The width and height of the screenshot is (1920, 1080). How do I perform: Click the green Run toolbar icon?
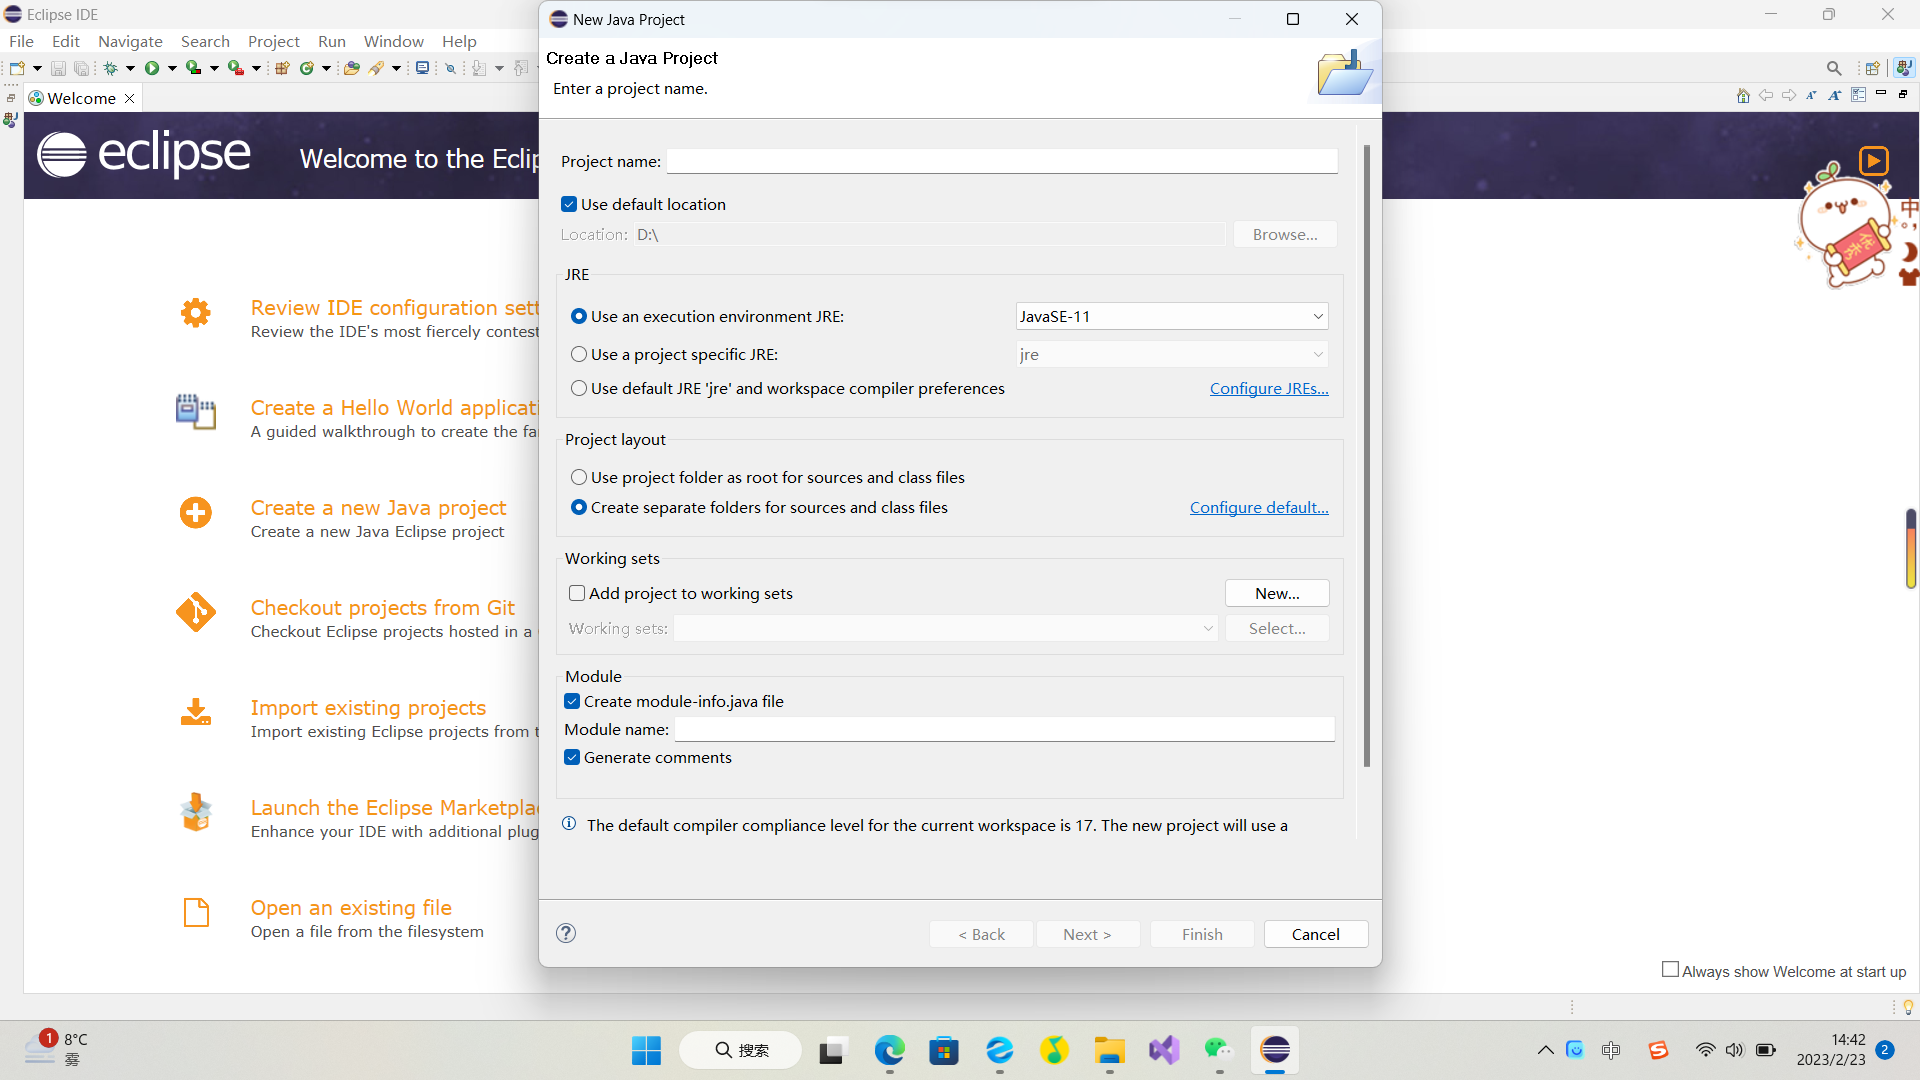152,68
